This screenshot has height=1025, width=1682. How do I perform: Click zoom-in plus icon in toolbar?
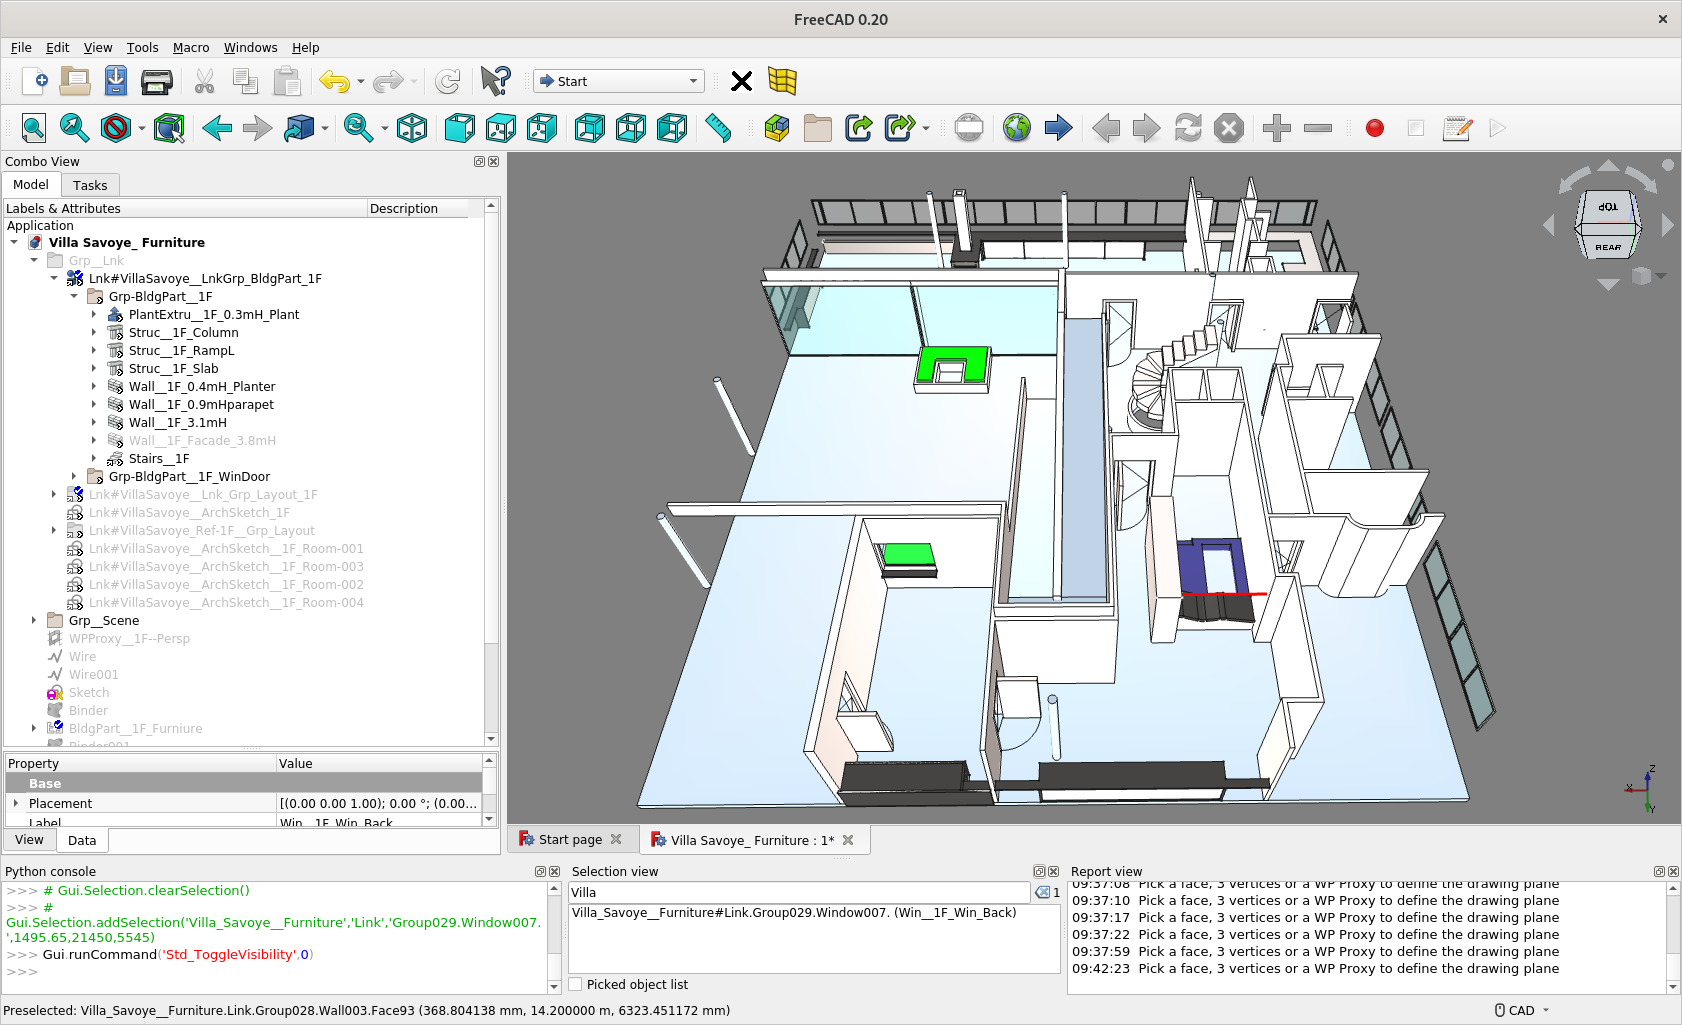[x=1277, y=128]
